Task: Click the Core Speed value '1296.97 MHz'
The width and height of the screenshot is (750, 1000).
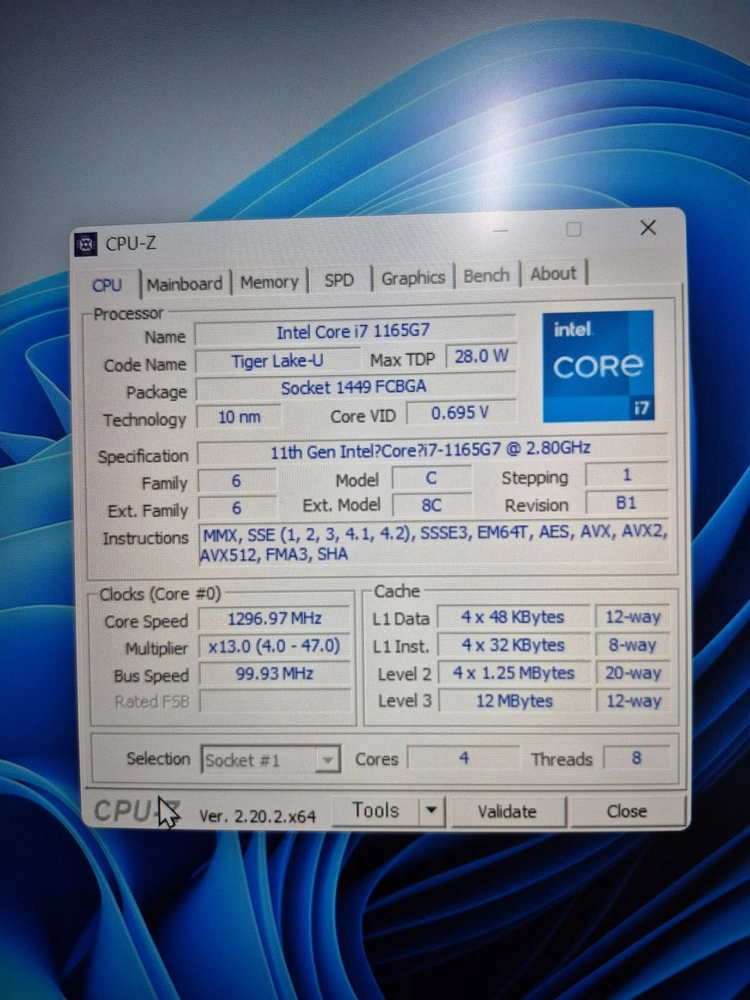Action: pyautogui.click(x=275, y=619)
